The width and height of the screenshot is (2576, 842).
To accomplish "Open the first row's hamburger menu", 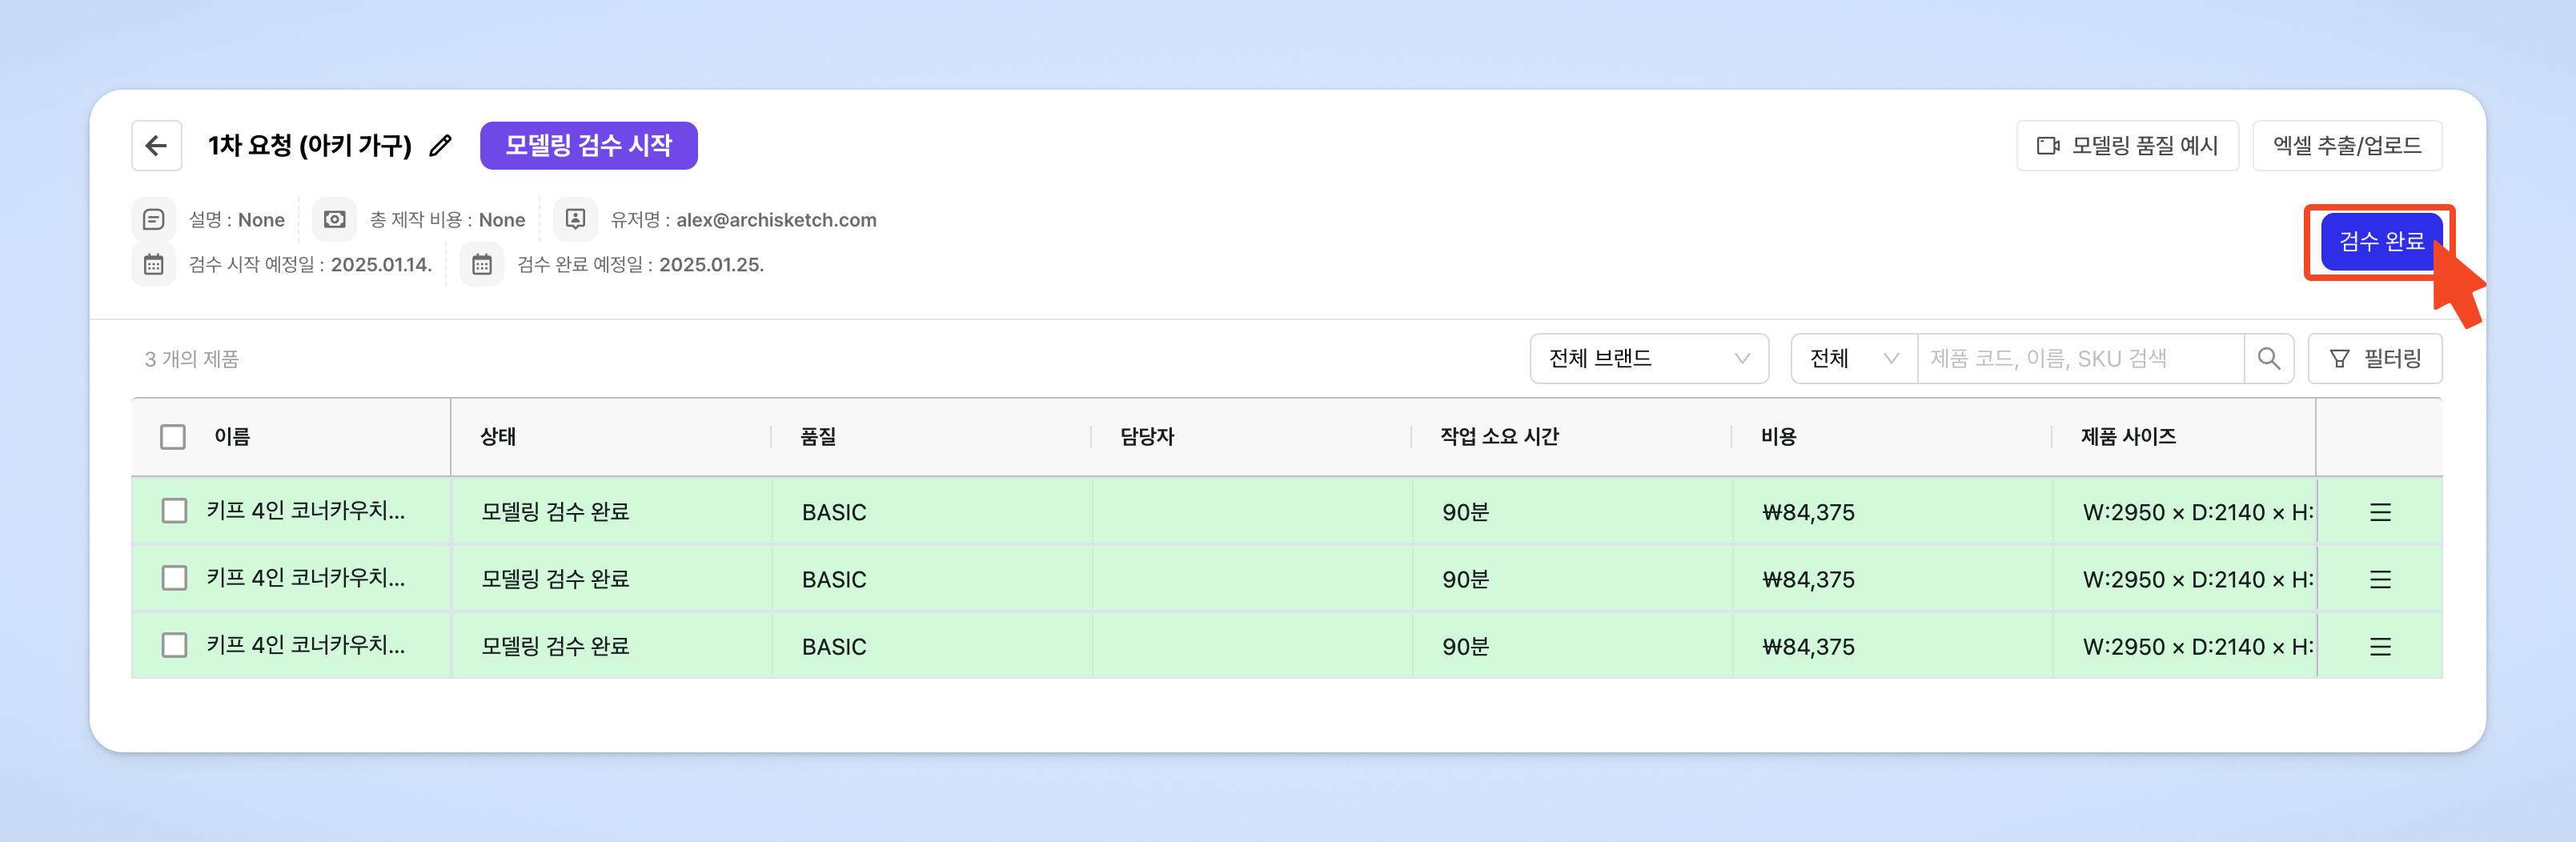I will click(x=2379, y=512).
